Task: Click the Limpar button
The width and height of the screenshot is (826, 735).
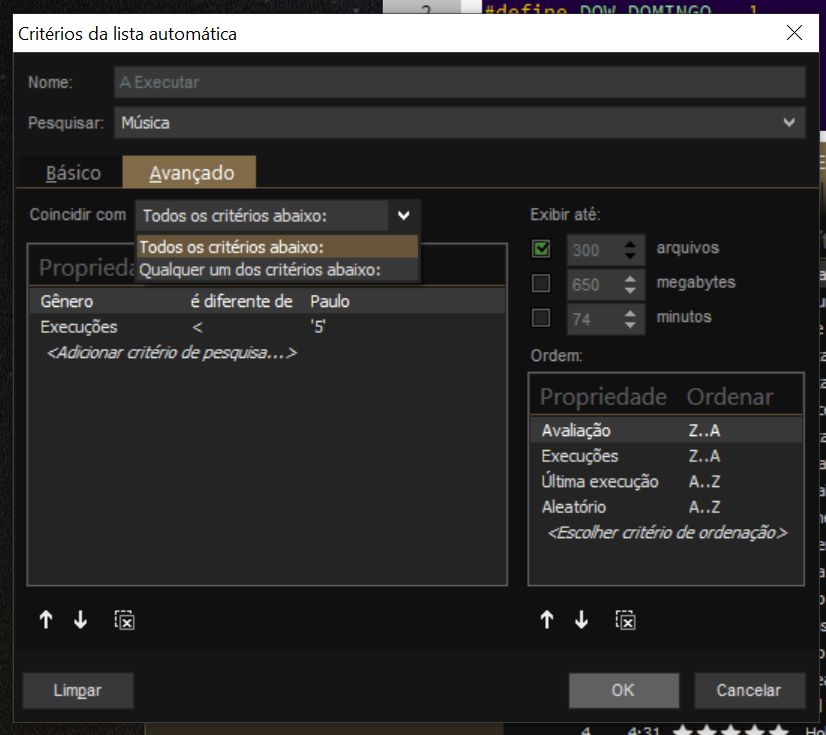Action: click(77, 690)
